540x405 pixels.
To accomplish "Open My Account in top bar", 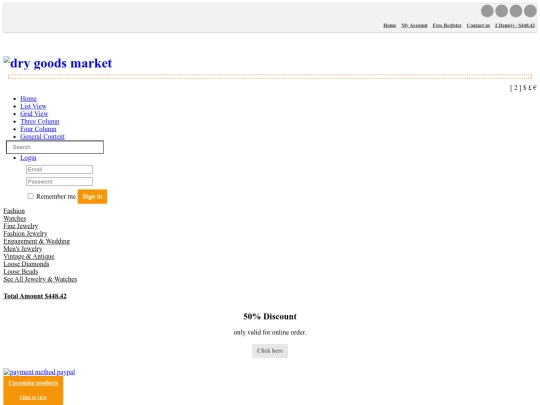I will pos(414,25).
